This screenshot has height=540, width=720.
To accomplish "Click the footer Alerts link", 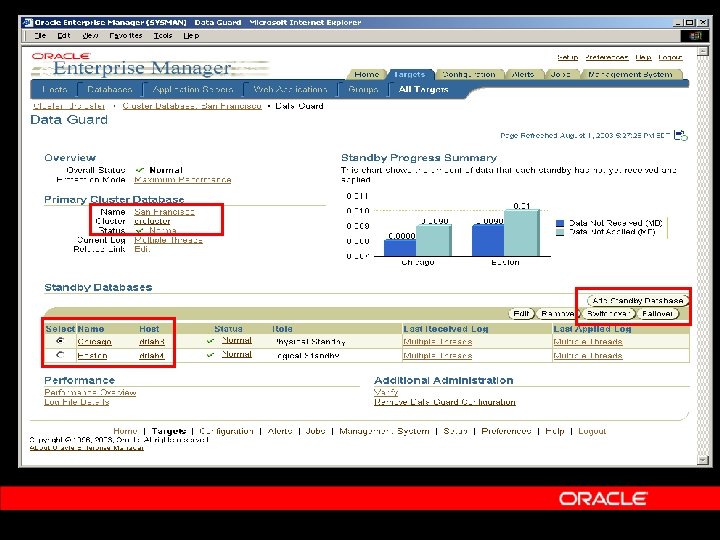I will click(x=280, y=431).
